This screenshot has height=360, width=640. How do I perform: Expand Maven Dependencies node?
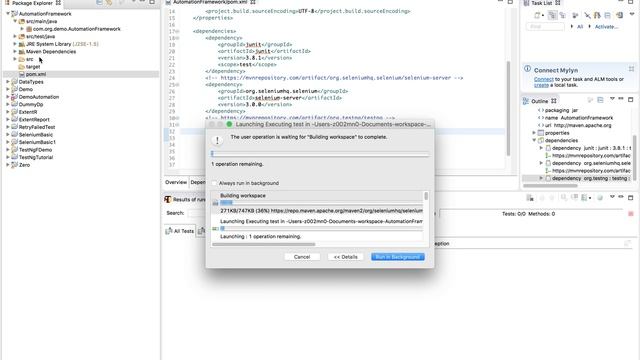click(15, 51)
